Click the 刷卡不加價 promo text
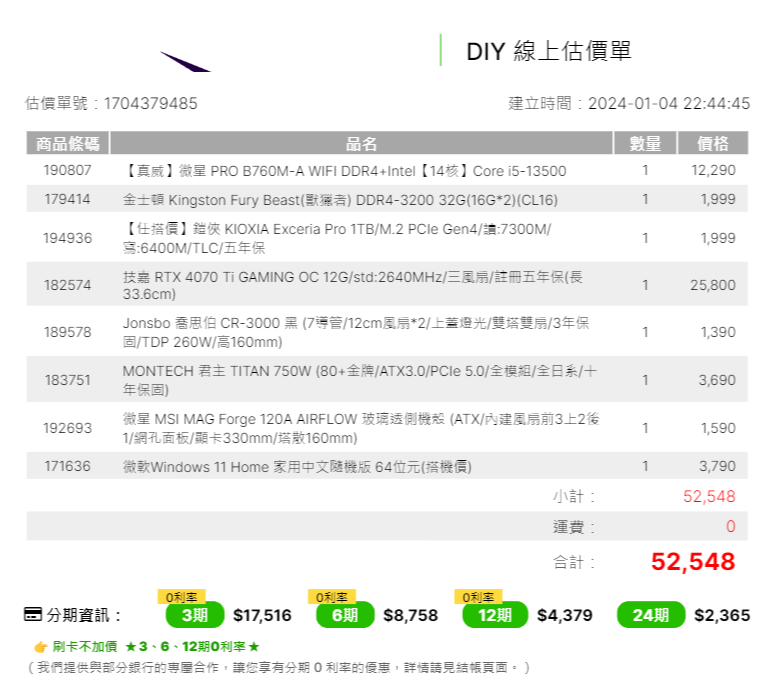The height and width of the screenshot is (700, 775). pyautogui.click(x=156, y=647)
